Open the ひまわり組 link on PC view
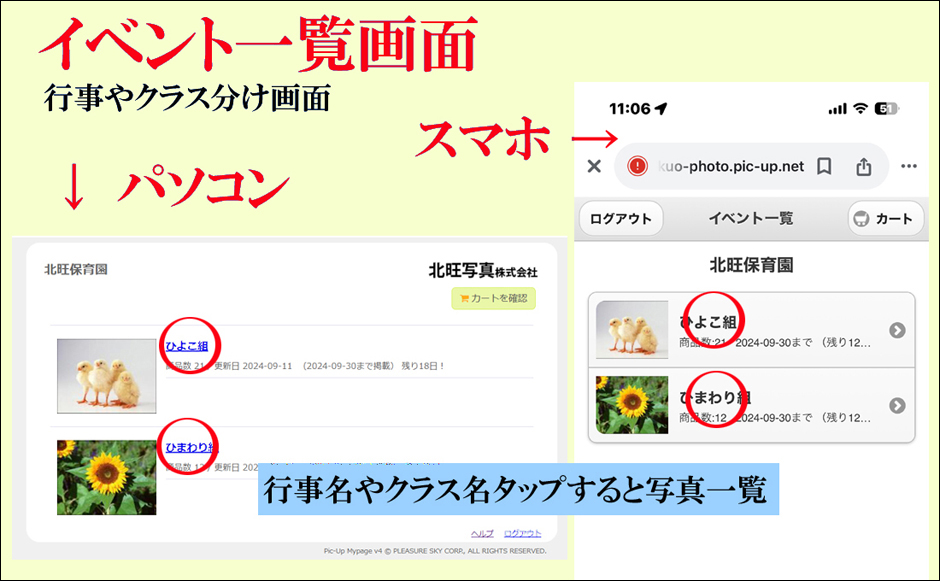940x581 pixels. point(189,447)
